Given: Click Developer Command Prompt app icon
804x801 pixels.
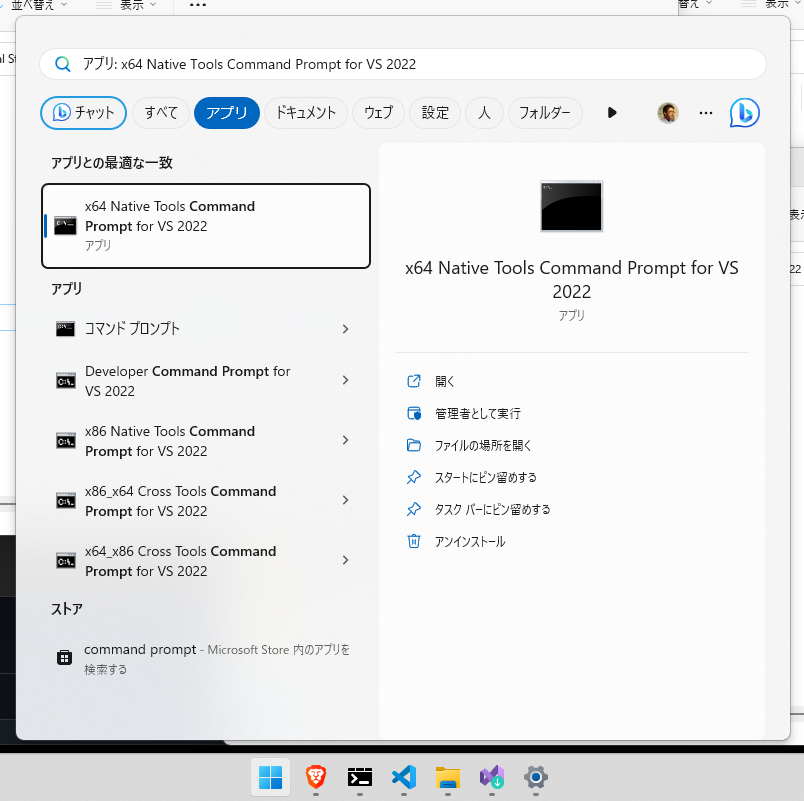Looking at the screenshot, I should click(66, 381).
